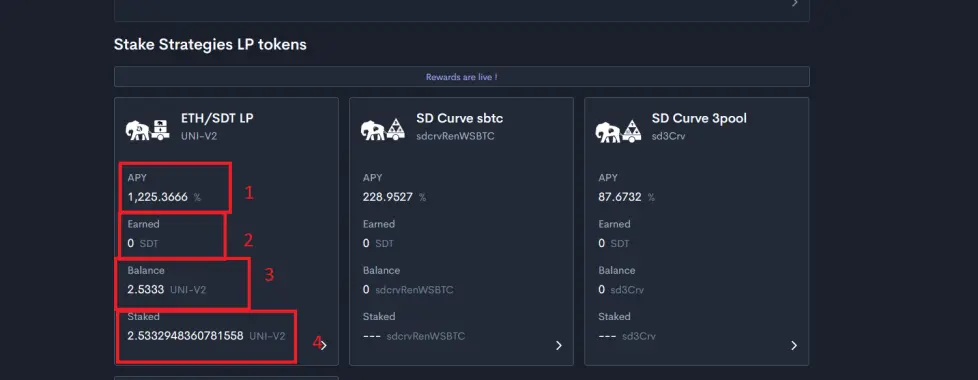Click the 1,225.3666 APY value
The width and height of the screenshot is (978, 380).
tap(158, 197)
